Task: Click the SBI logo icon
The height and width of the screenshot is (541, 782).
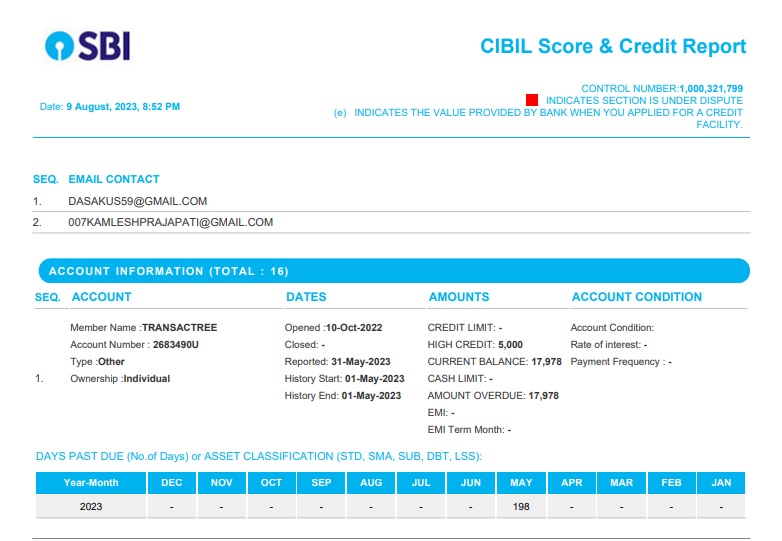Action: pos(59,45)
